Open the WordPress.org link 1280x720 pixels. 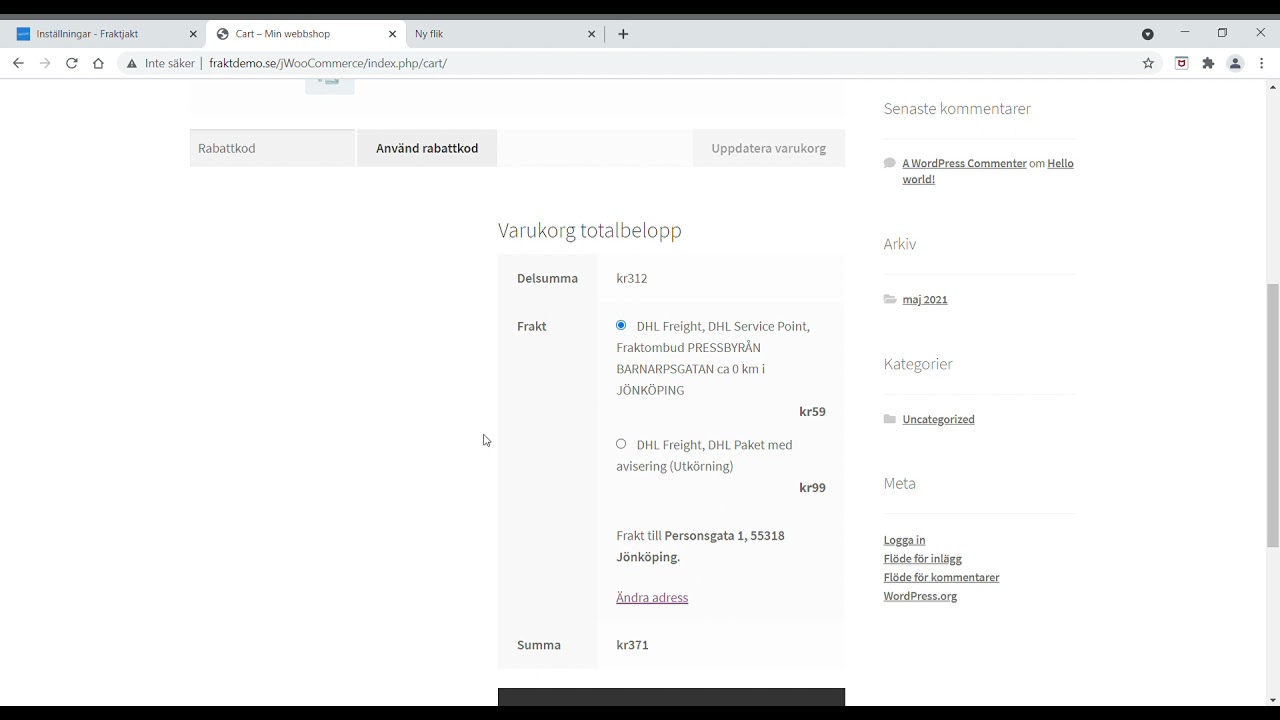point(920,596)
